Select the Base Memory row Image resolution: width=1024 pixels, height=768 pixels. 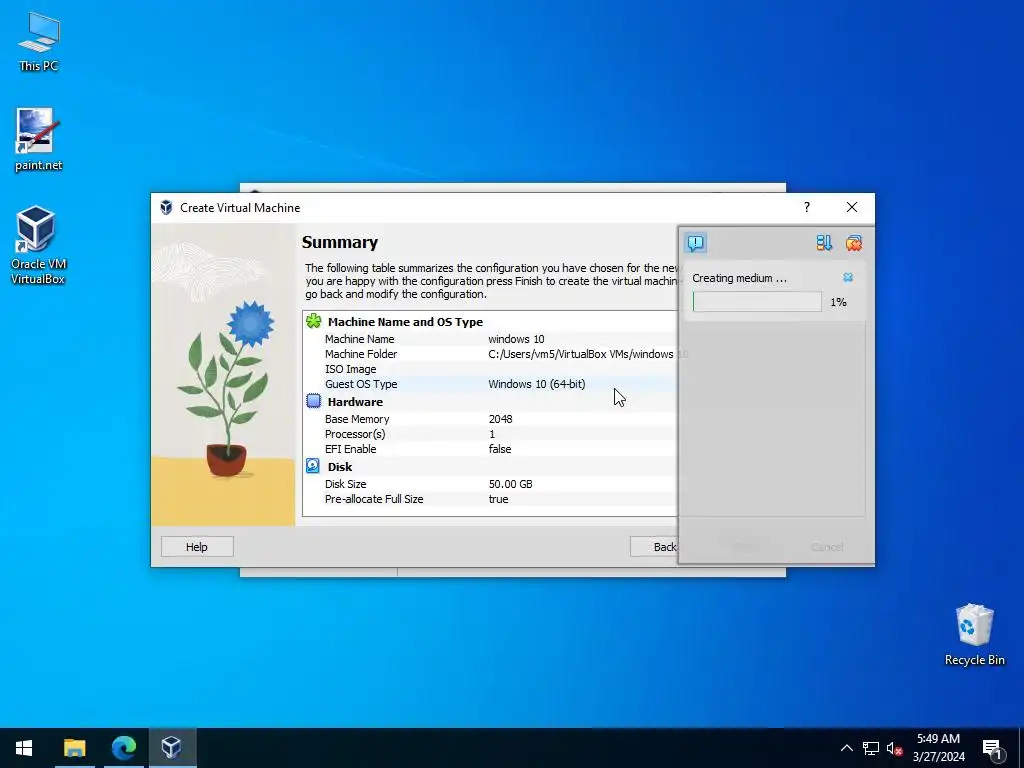pyautogui.click(x=490, y=419)
